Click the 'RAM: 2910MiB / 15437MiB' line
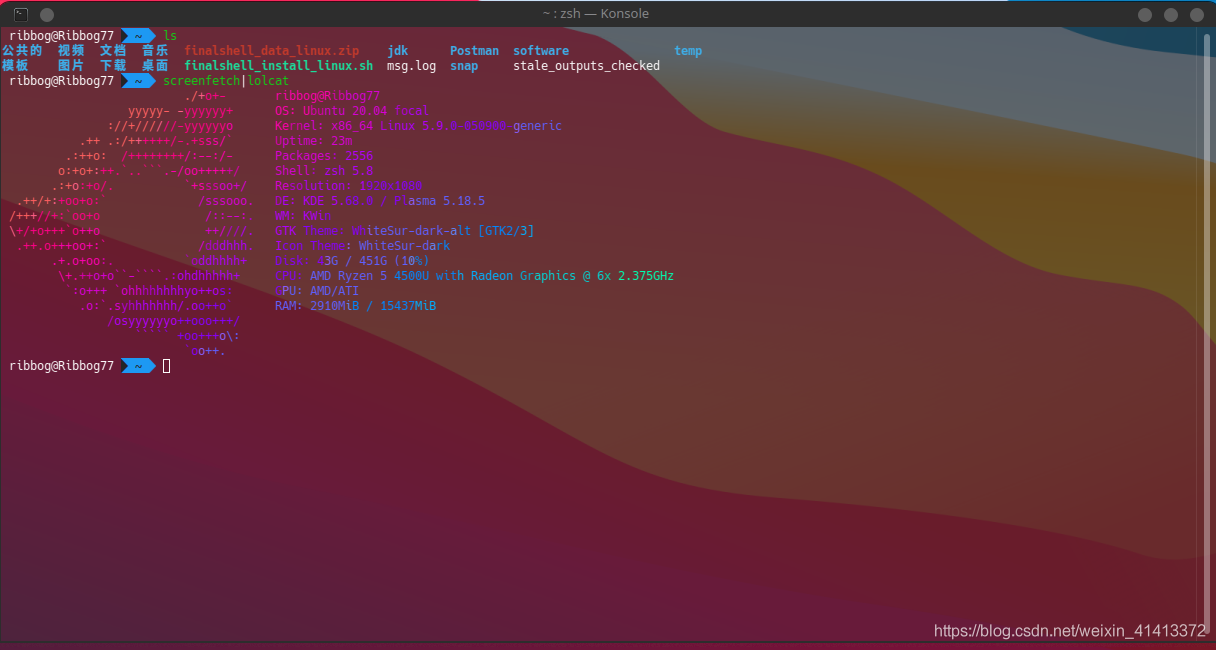Viewport: 1216px width, 650px height. tap(355, 306)
